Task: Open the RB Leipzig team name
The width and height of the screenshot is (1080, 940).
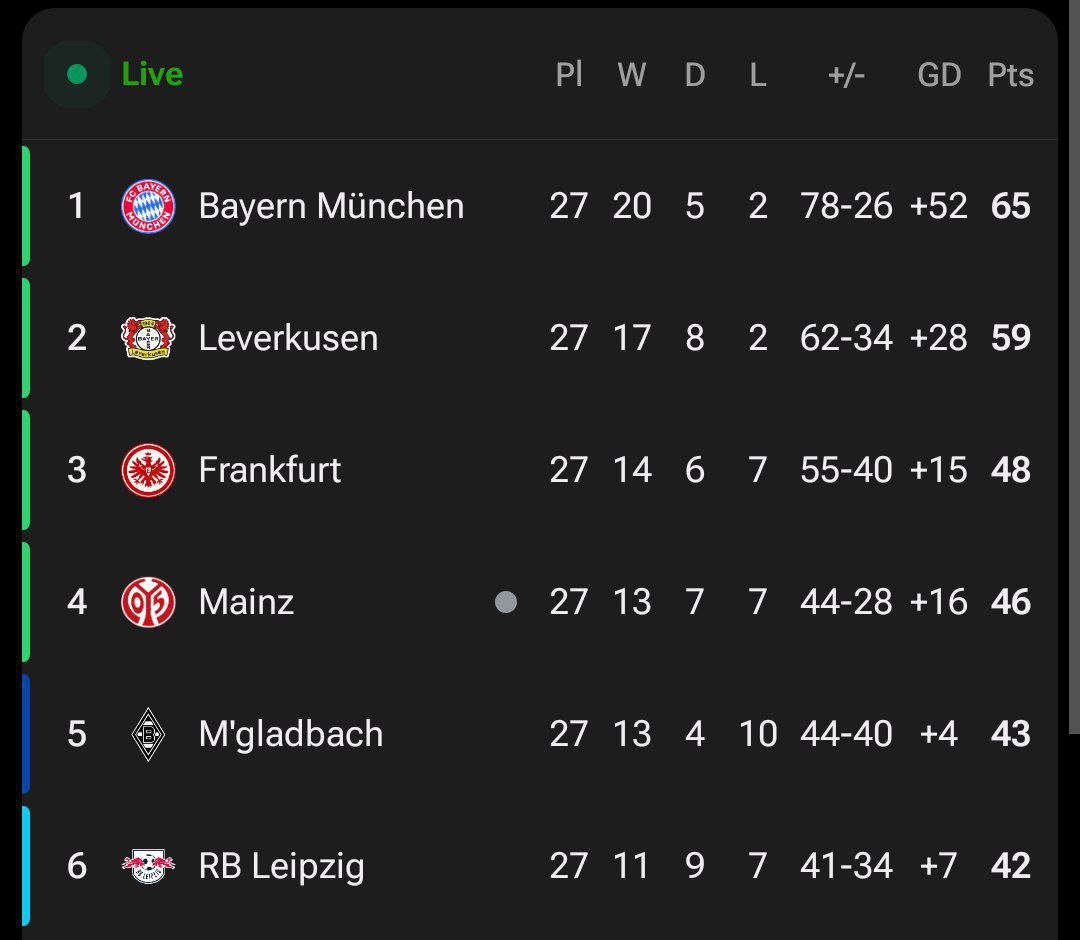Action: tap(281, 866)
